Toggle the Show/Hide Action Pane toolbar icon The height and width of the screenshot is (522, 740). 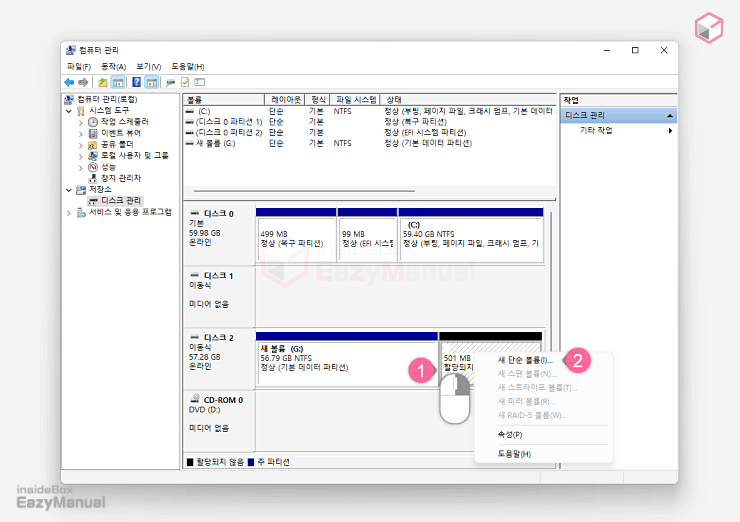tap(151, 83)
